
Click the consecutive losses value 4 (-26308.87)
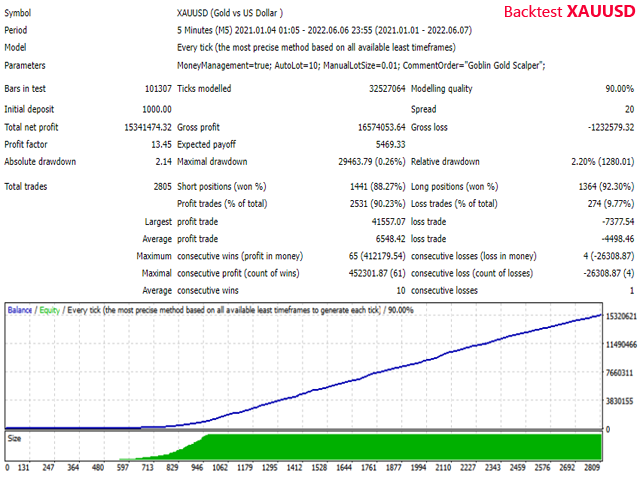[608, 256]
